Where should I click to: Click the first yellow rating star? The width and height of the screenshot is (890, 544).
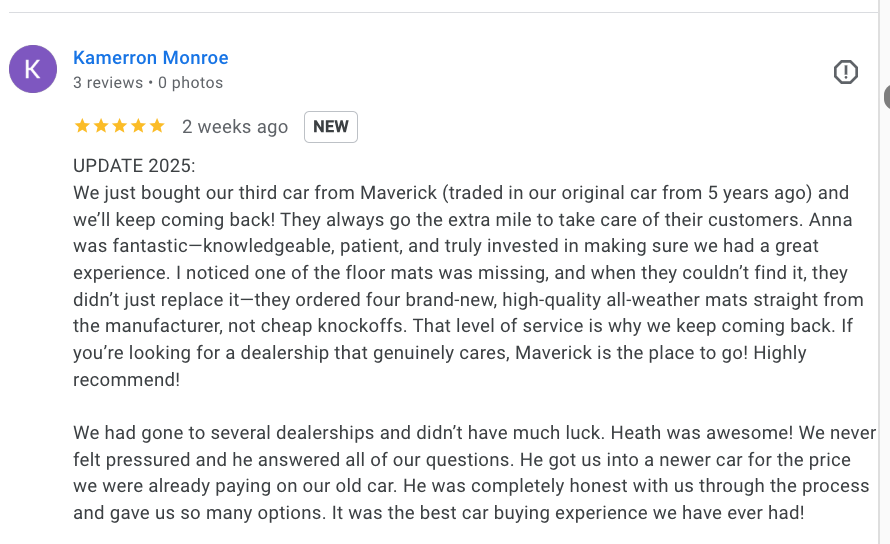tap(82, 126)
